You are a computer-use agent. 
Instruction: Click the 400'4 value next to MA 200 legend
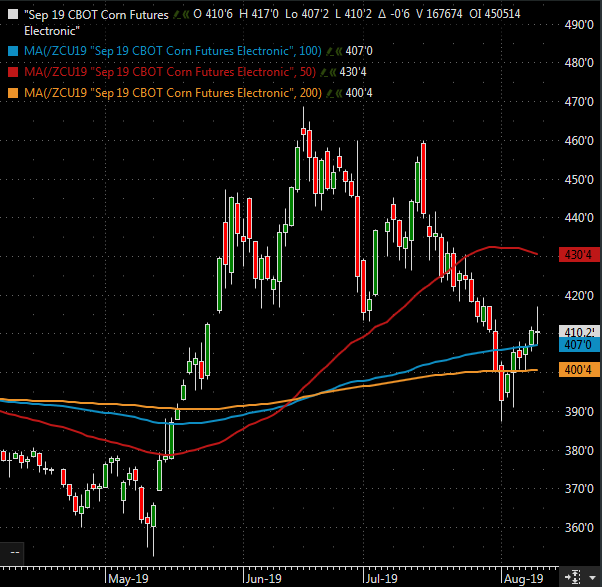click(x=359, y=93)
